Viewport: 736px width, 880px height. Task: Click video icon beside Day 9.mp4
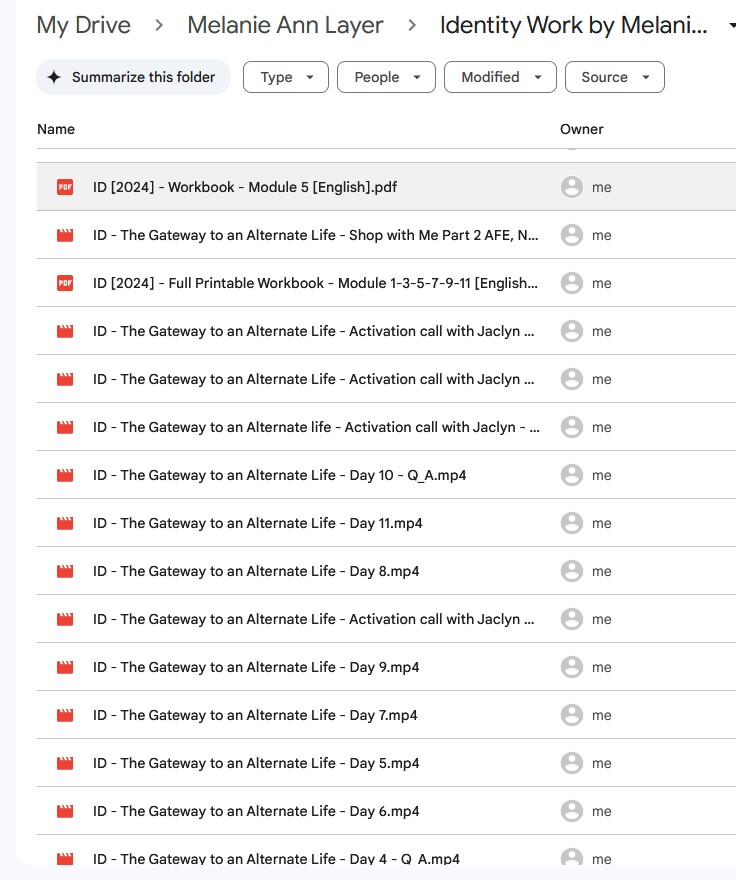click(x=65, y=667)
